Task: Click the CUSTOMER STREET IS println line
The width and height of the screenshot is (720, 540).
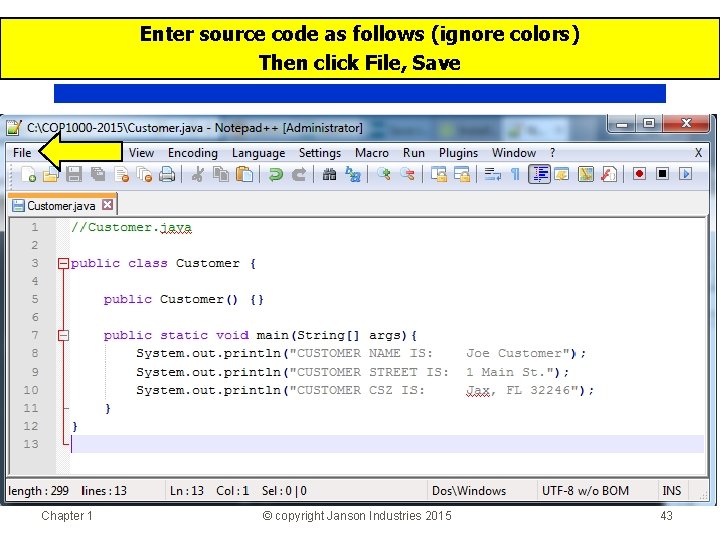Action: click(353, 372)
